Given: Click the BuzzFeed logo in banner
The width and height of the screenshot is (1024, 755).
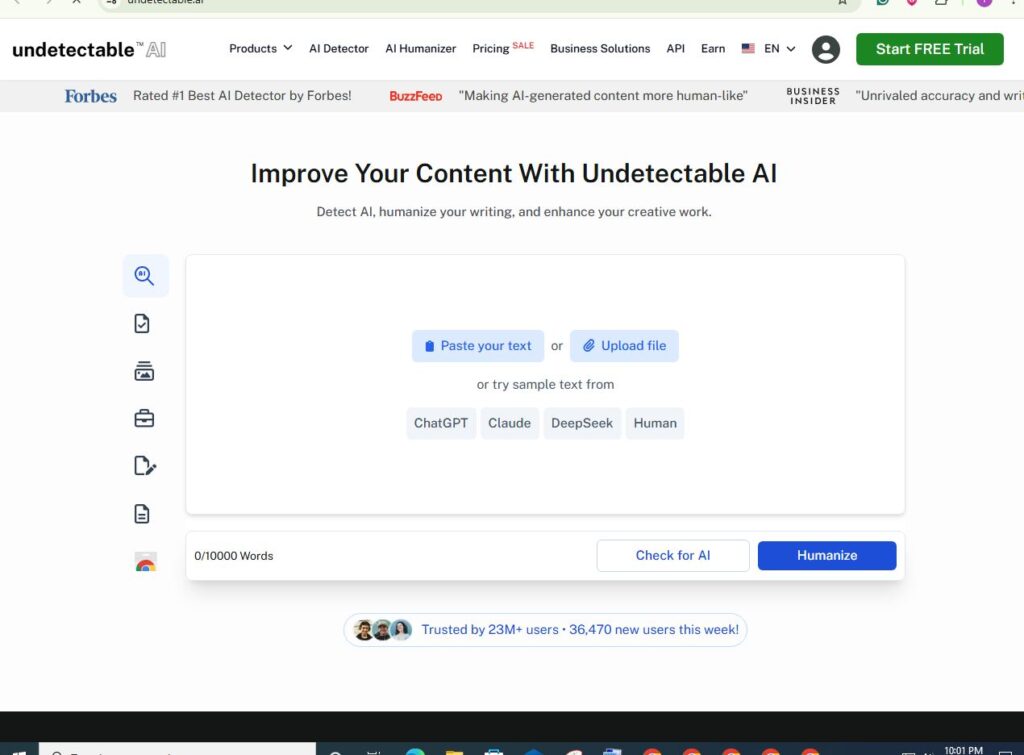Looking at the screenshot, I should 415,96.
